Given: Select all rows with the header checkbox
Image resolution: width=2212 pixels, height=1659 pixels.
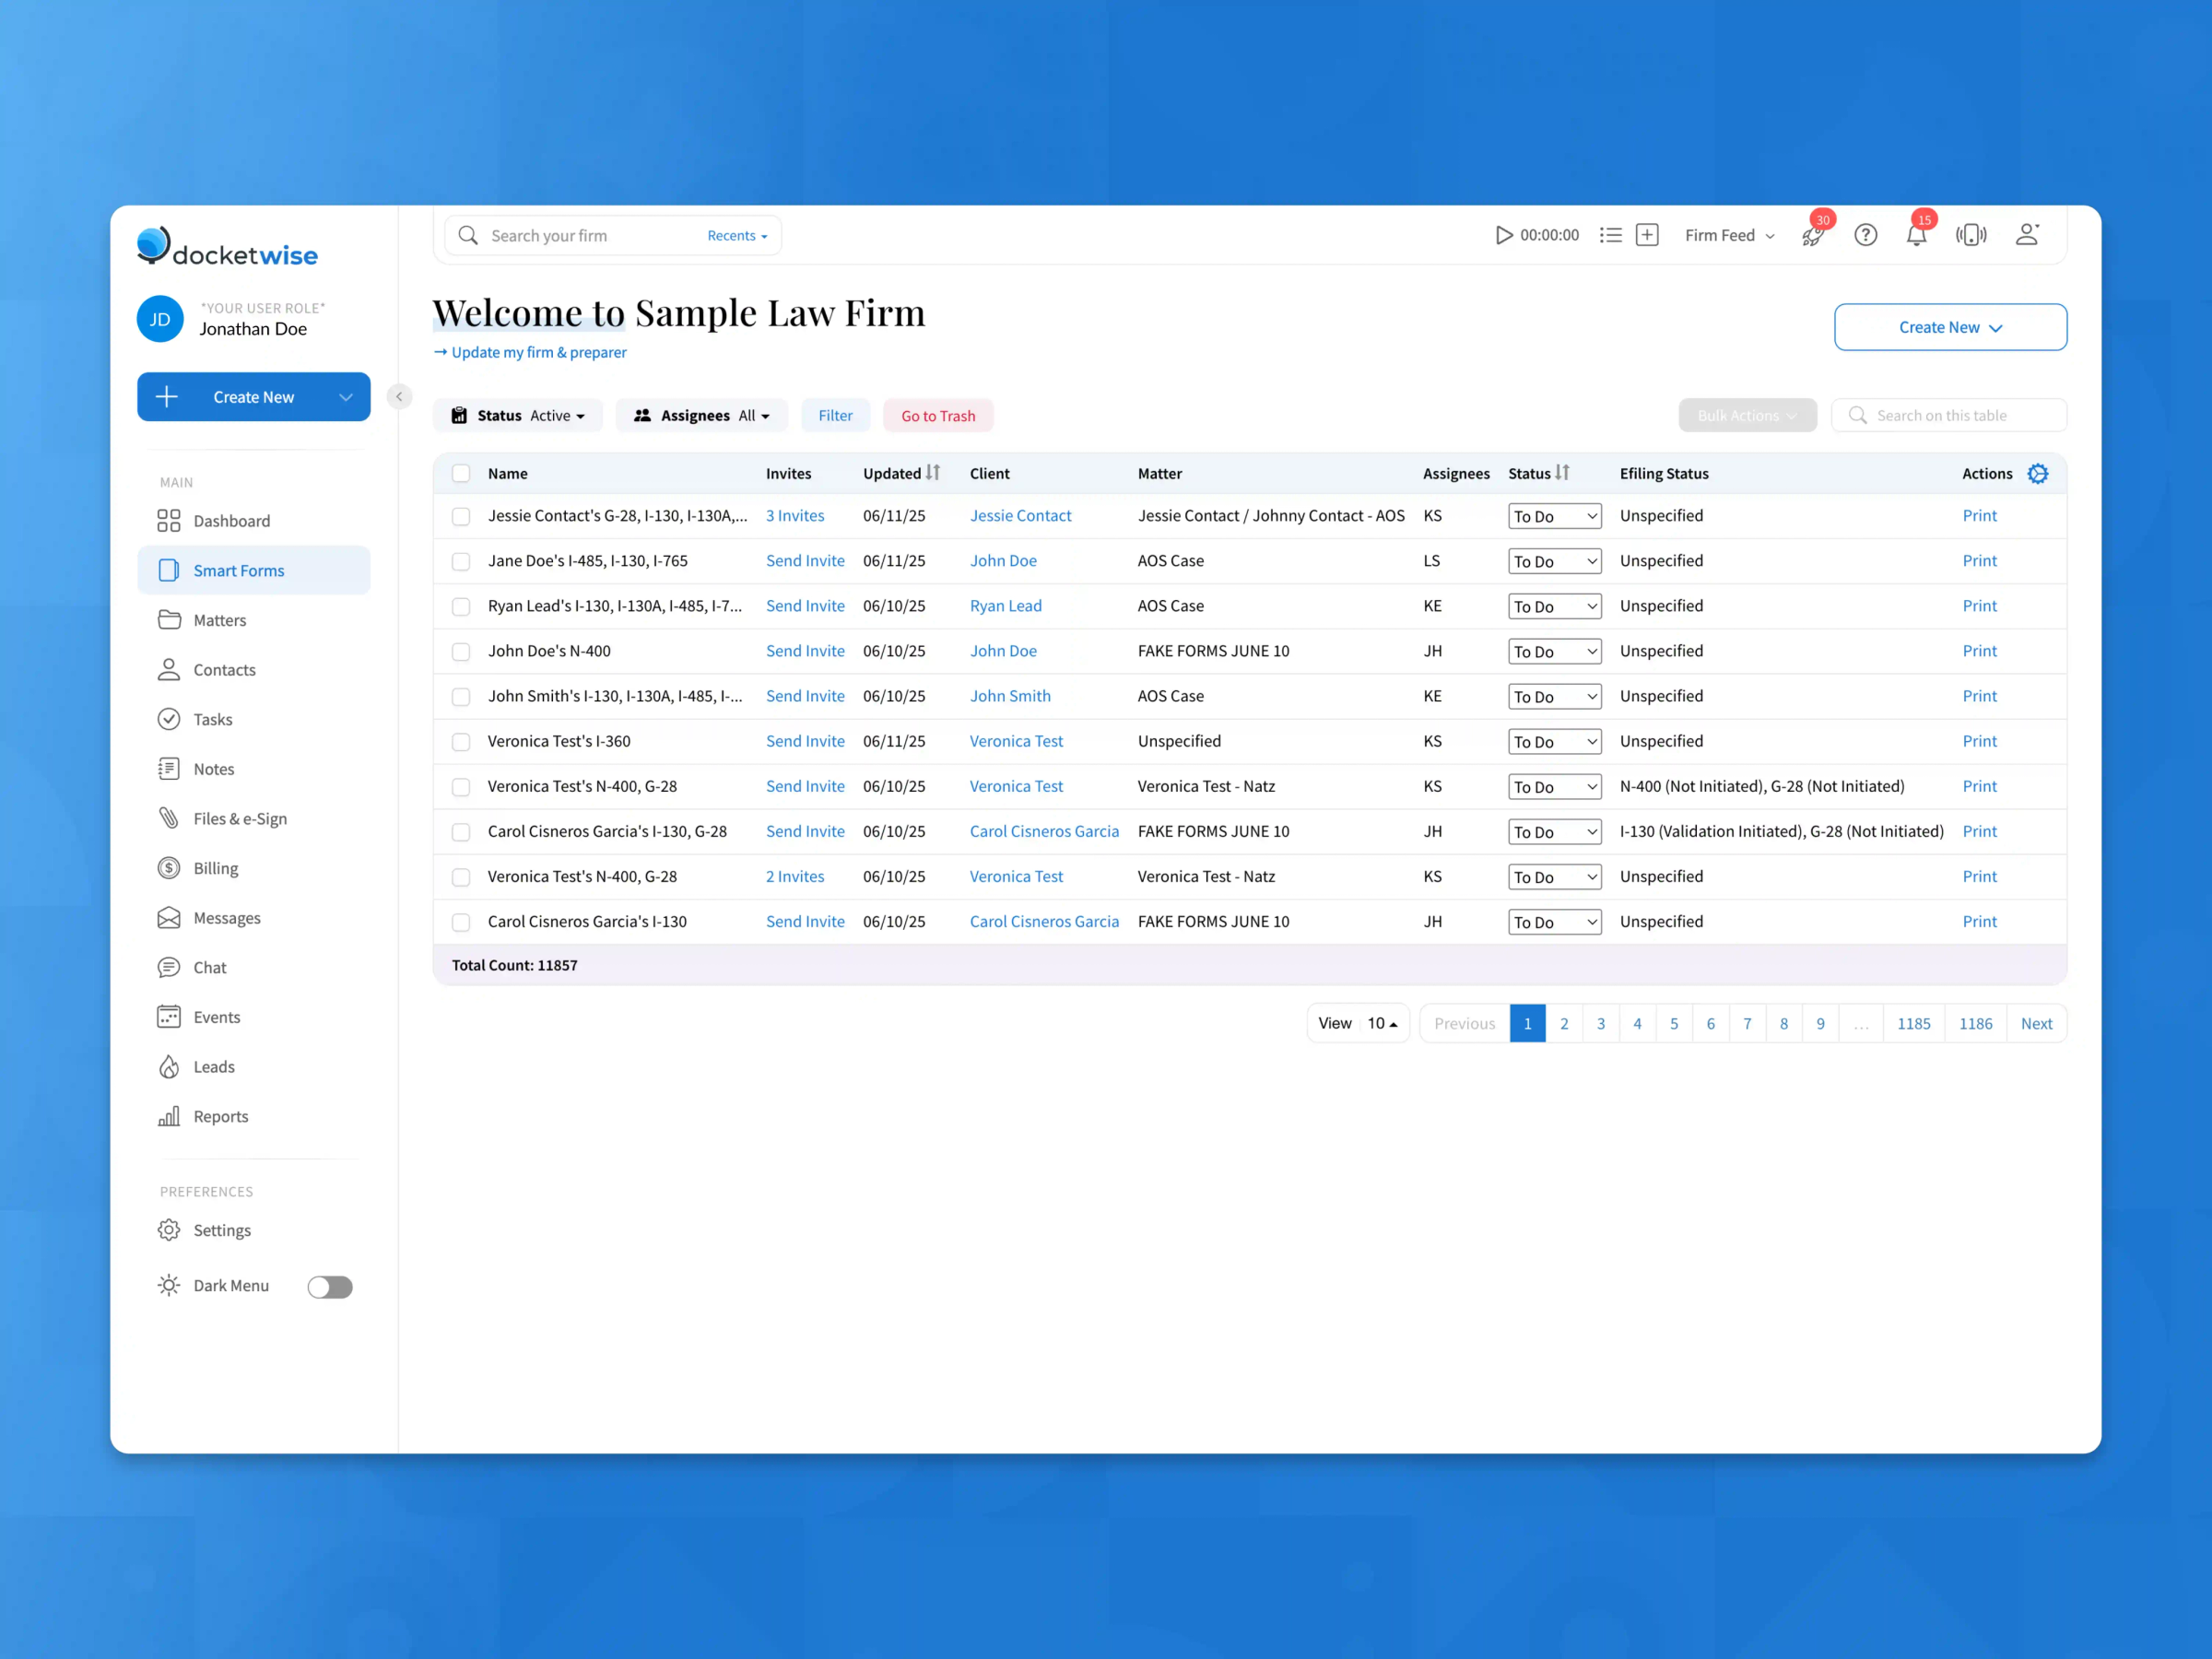Looking at the screenshot, I should (461, 473).
